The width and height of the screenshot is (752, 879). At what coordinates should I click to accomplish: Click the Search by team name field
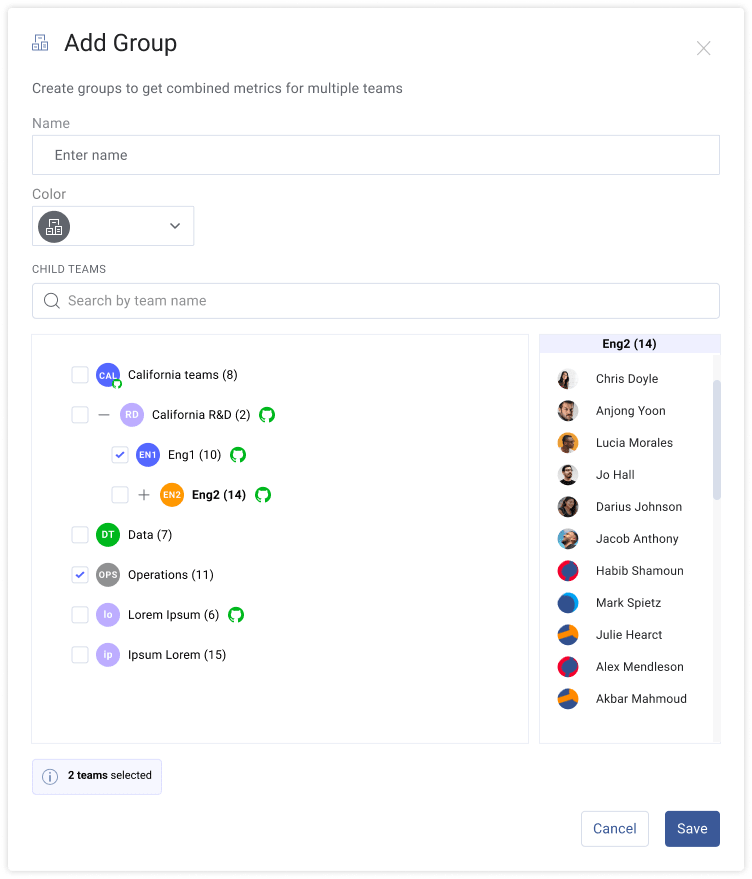[x=376, y=301]
